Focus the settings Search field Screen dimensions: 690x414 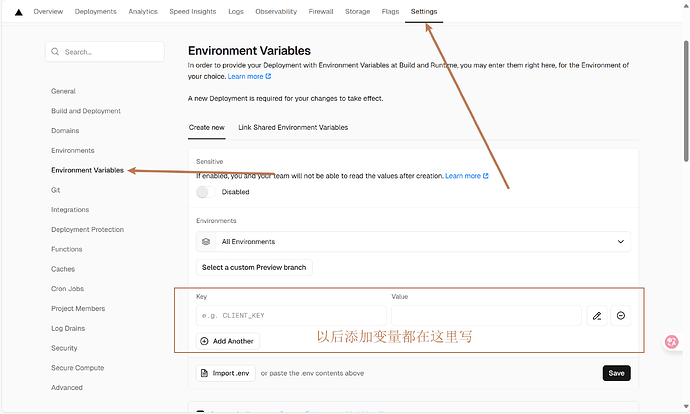[x=105, y=52]
